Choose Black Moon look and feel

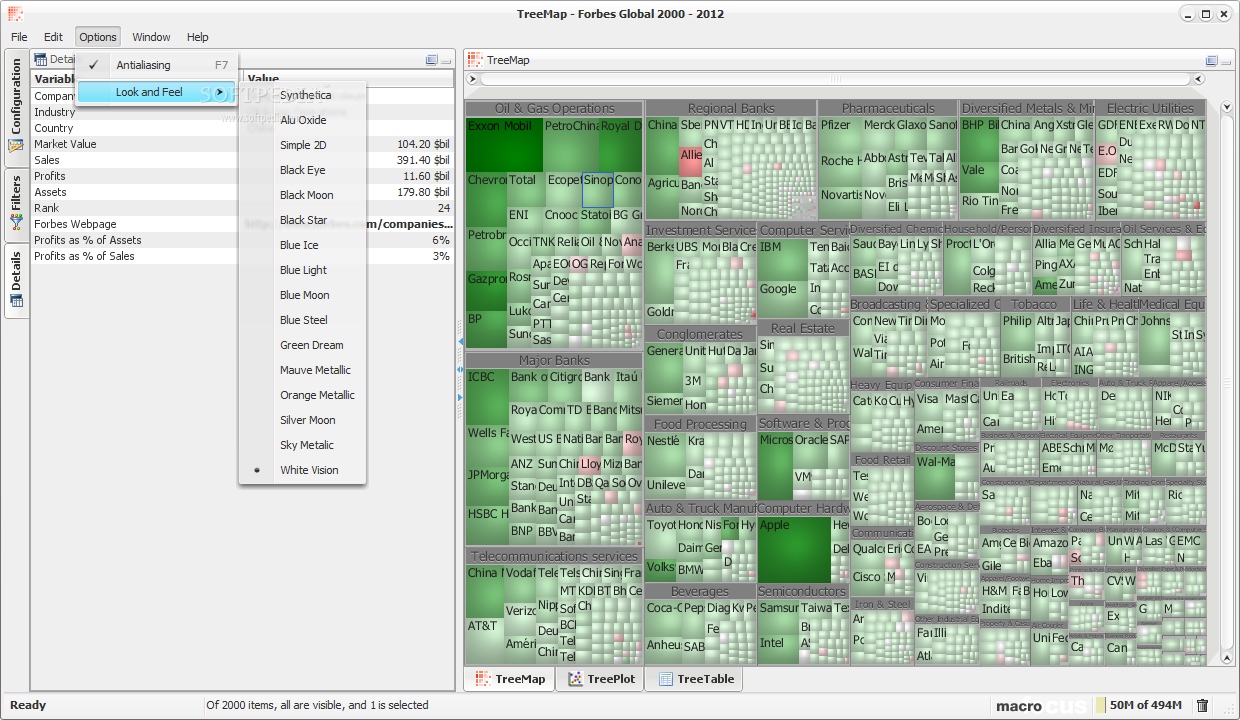[x=302, y=195]
